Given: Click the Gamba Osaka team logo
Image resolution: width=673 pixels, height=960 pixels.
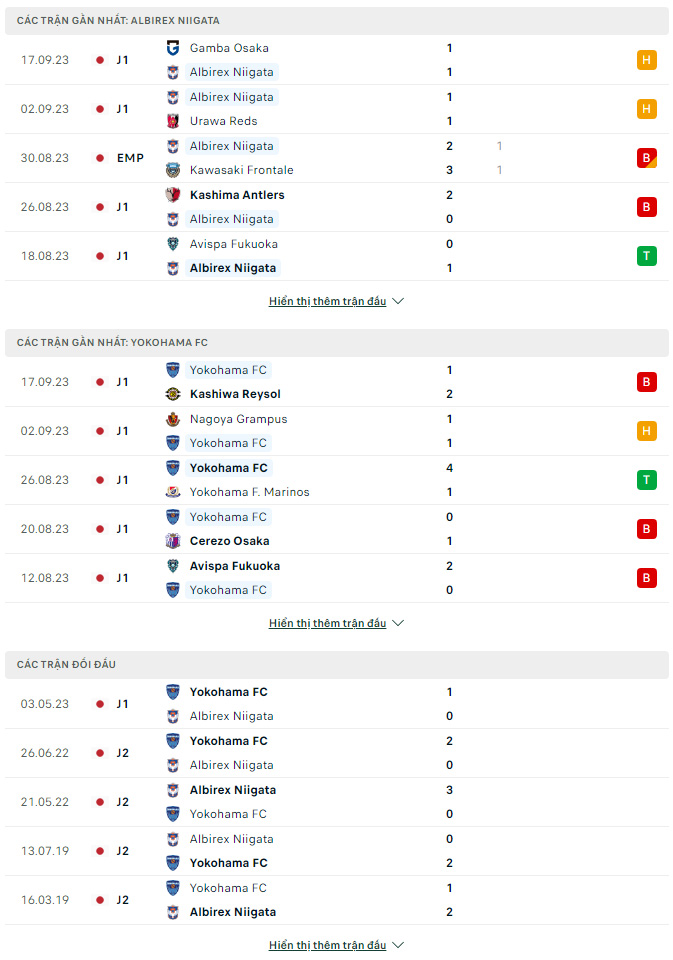Looking at the screenshot, I should 173,48.
